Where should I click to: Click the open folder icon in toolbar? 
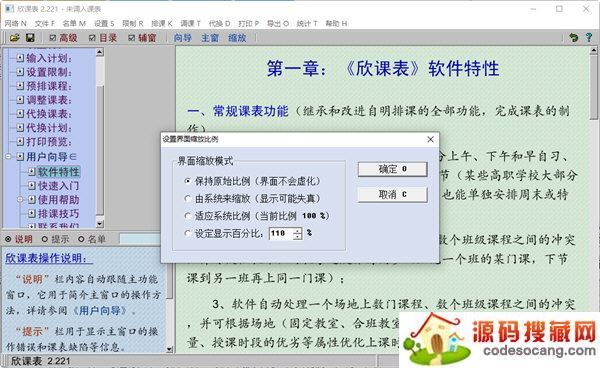tap(15, 38)
